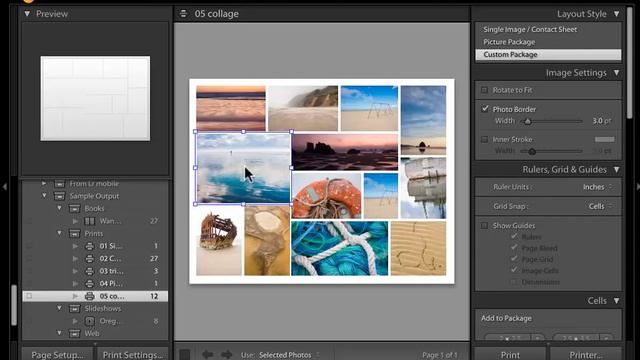Open the Grid Snap dropdown showing Cells
The height and width of the screenshot is (360, 640).
tap(600, 206)
